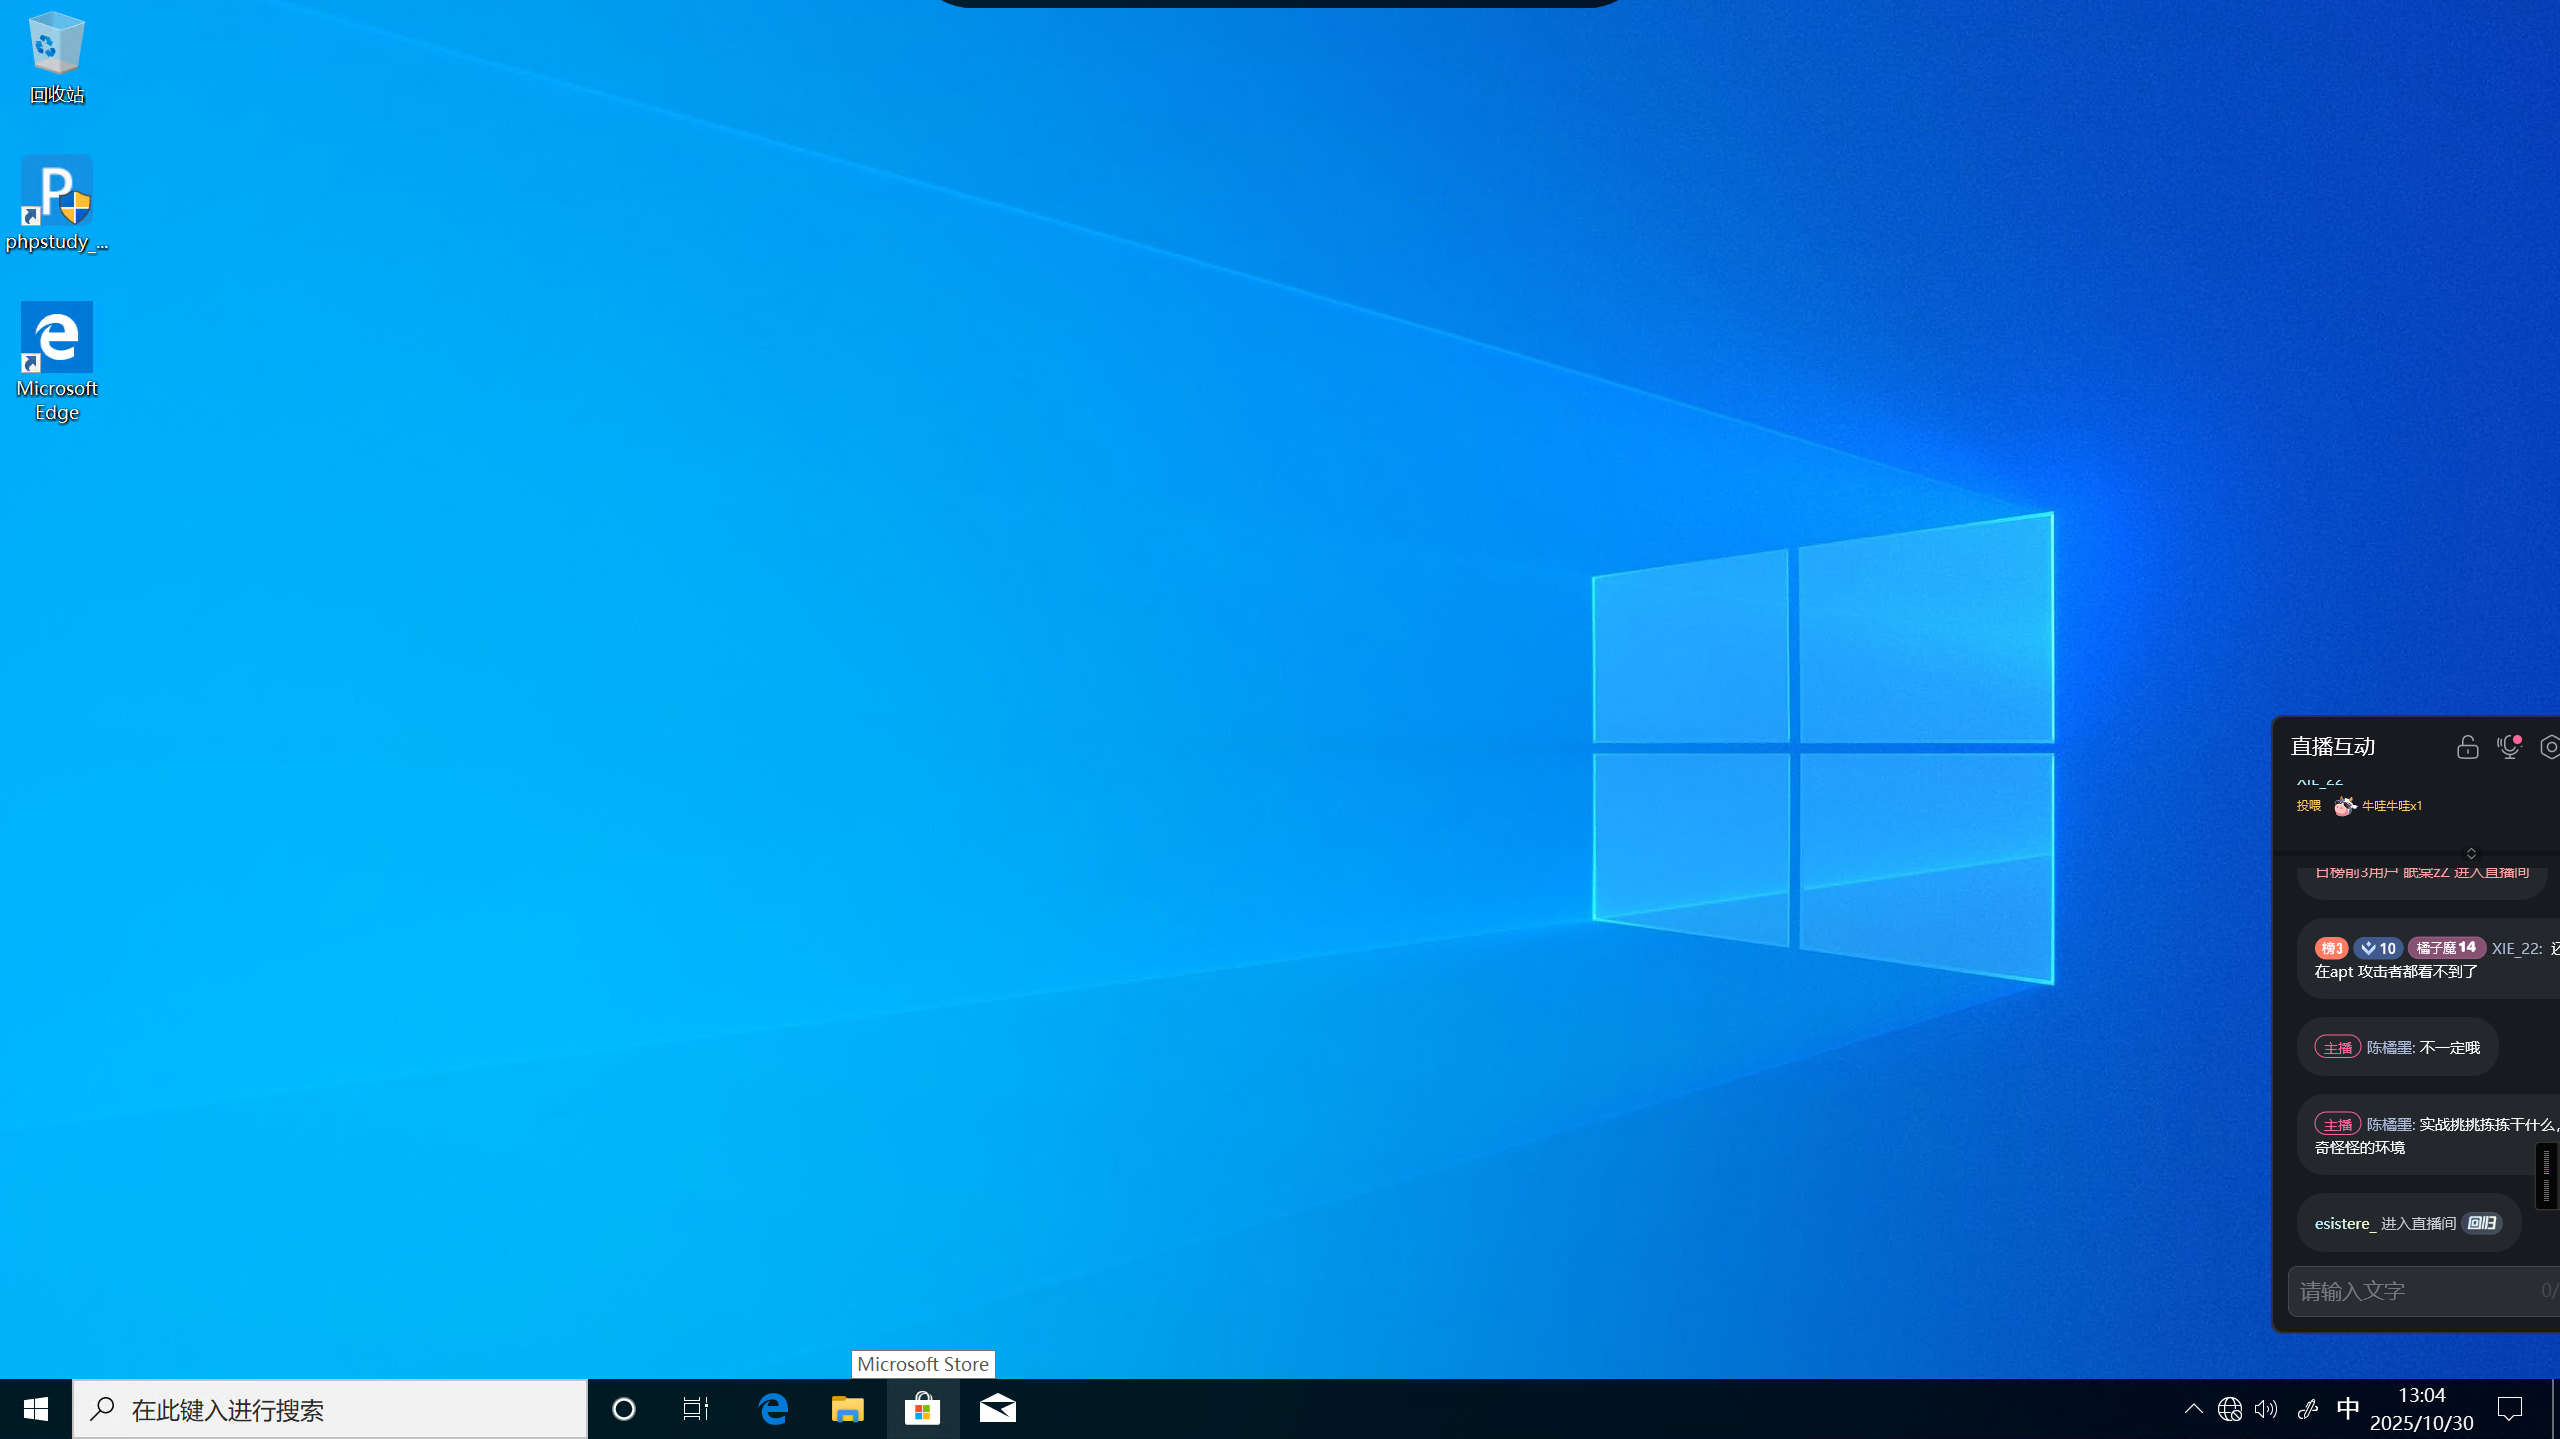Click username XIE_22 in chat message
The width and height of the screenshot is (2560, 1439).
pyautogui.click(x=2516, y=948)
